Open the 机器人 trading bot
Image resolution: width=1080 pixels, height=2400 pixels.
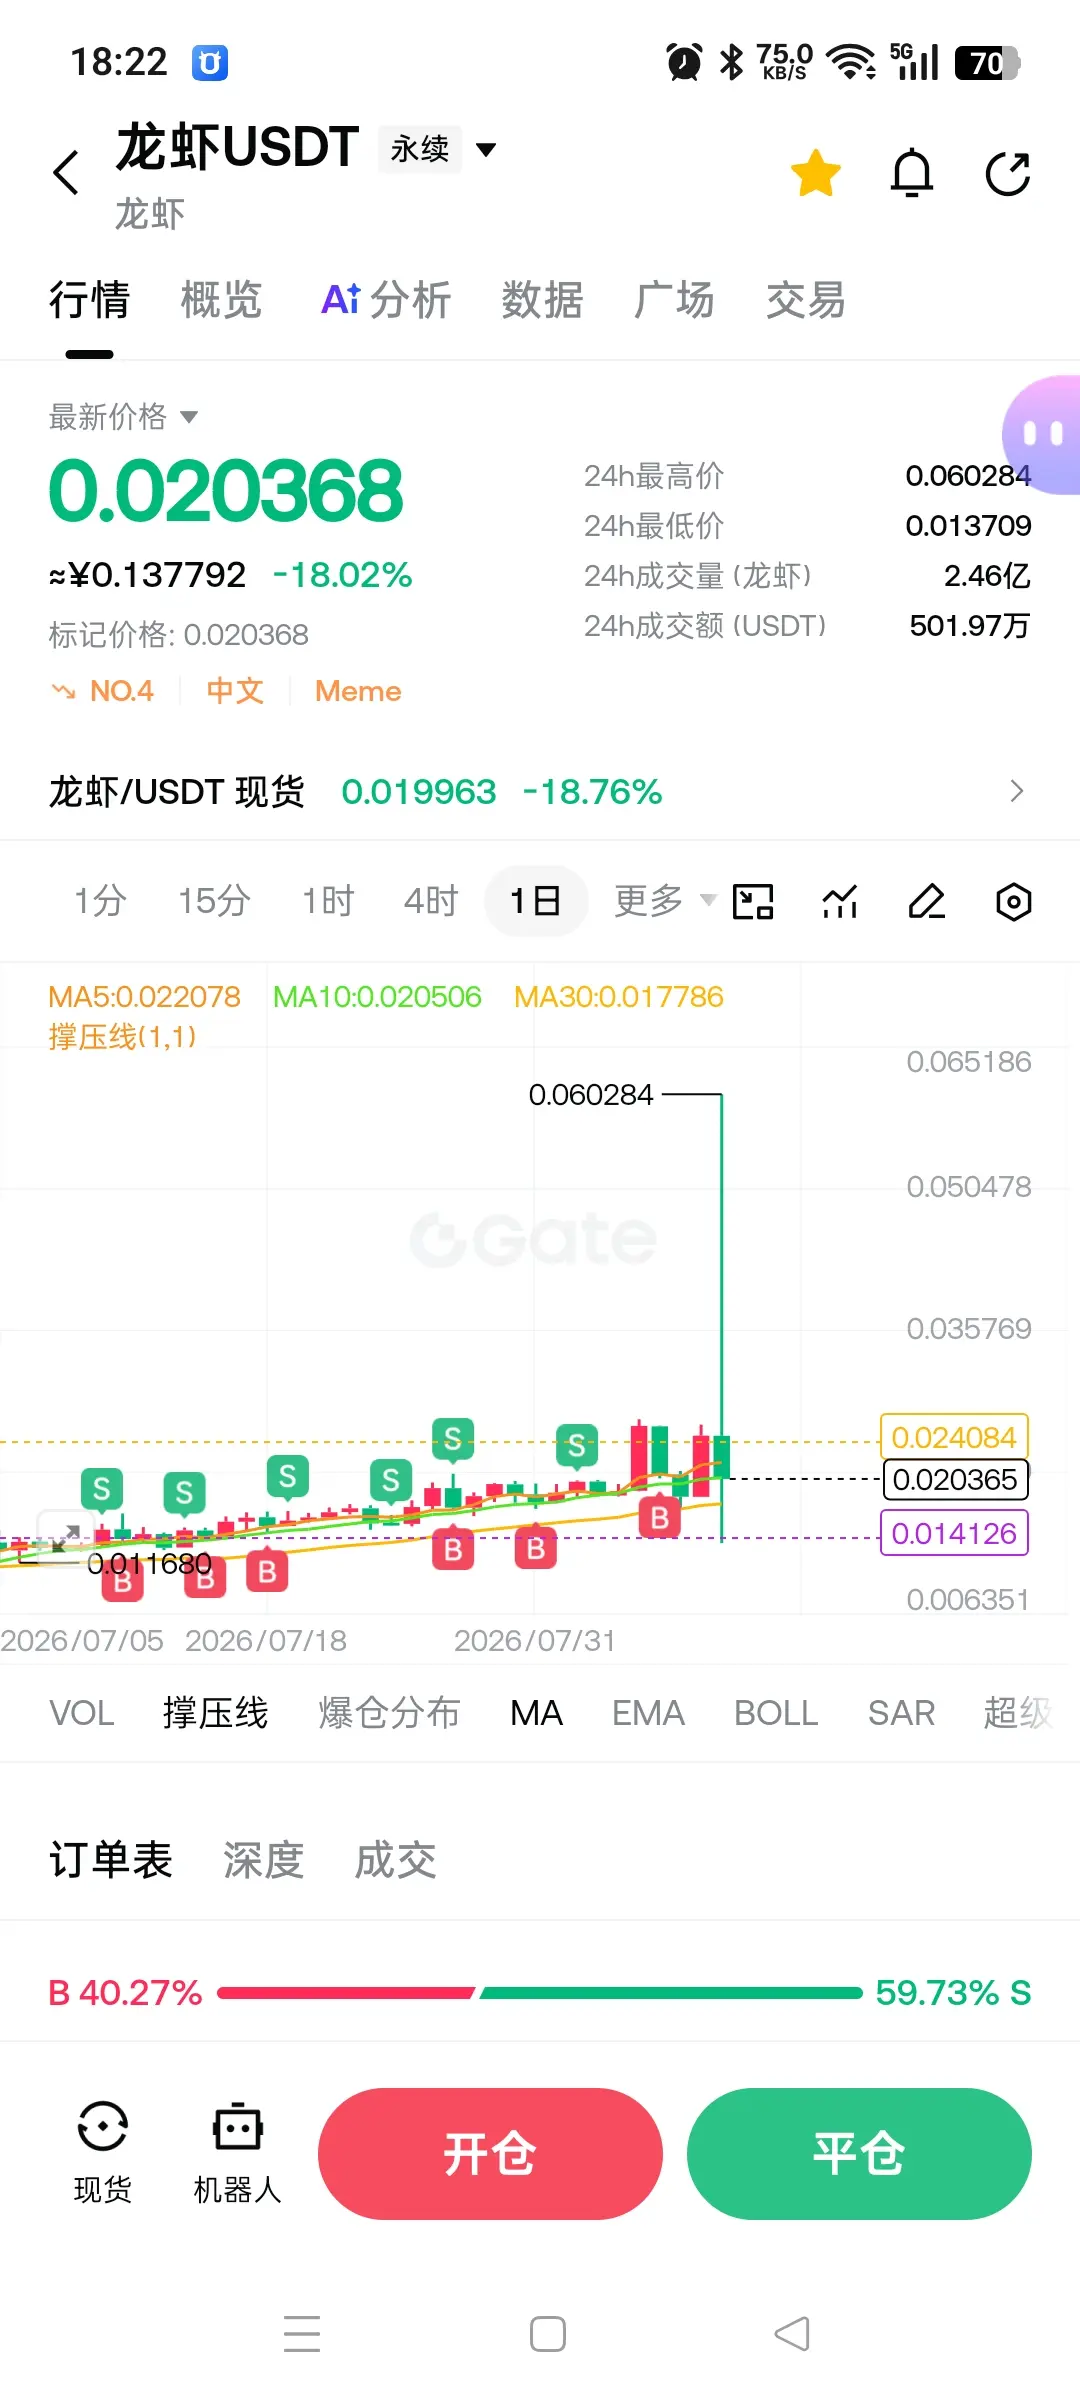coord(237,2152)
